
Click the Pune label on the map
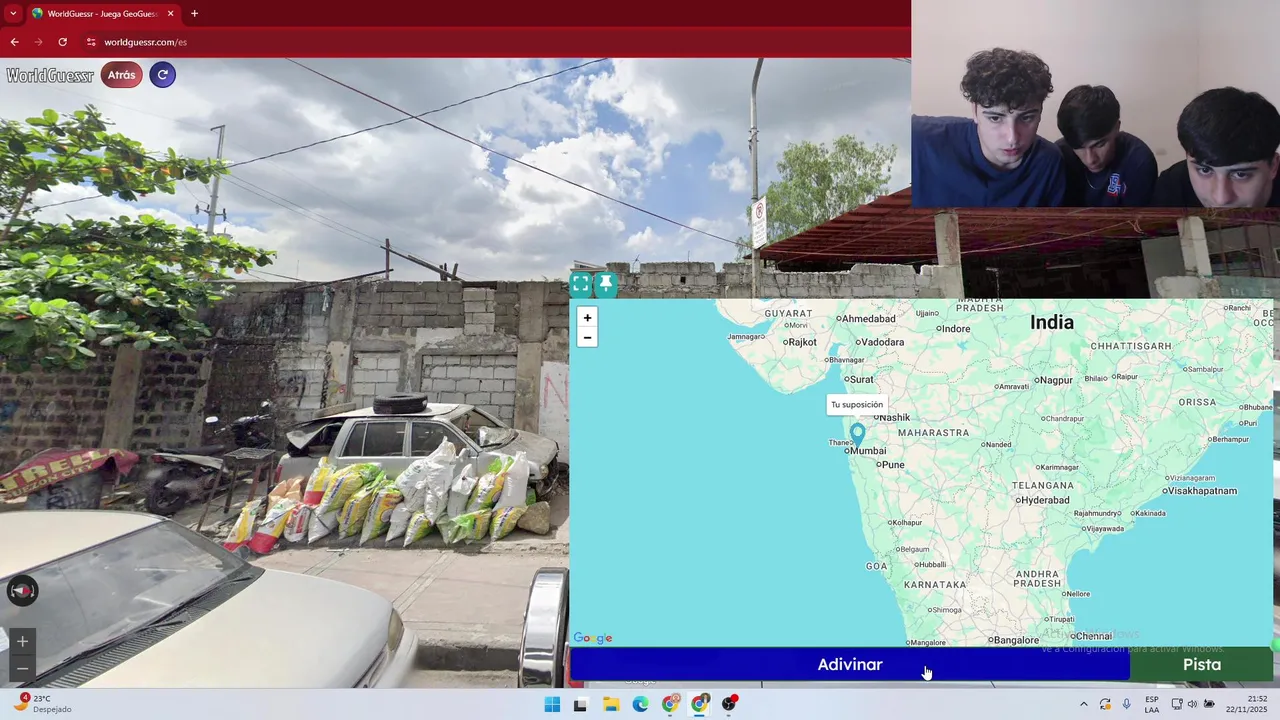pyautogui.click(x=892, y=465)
